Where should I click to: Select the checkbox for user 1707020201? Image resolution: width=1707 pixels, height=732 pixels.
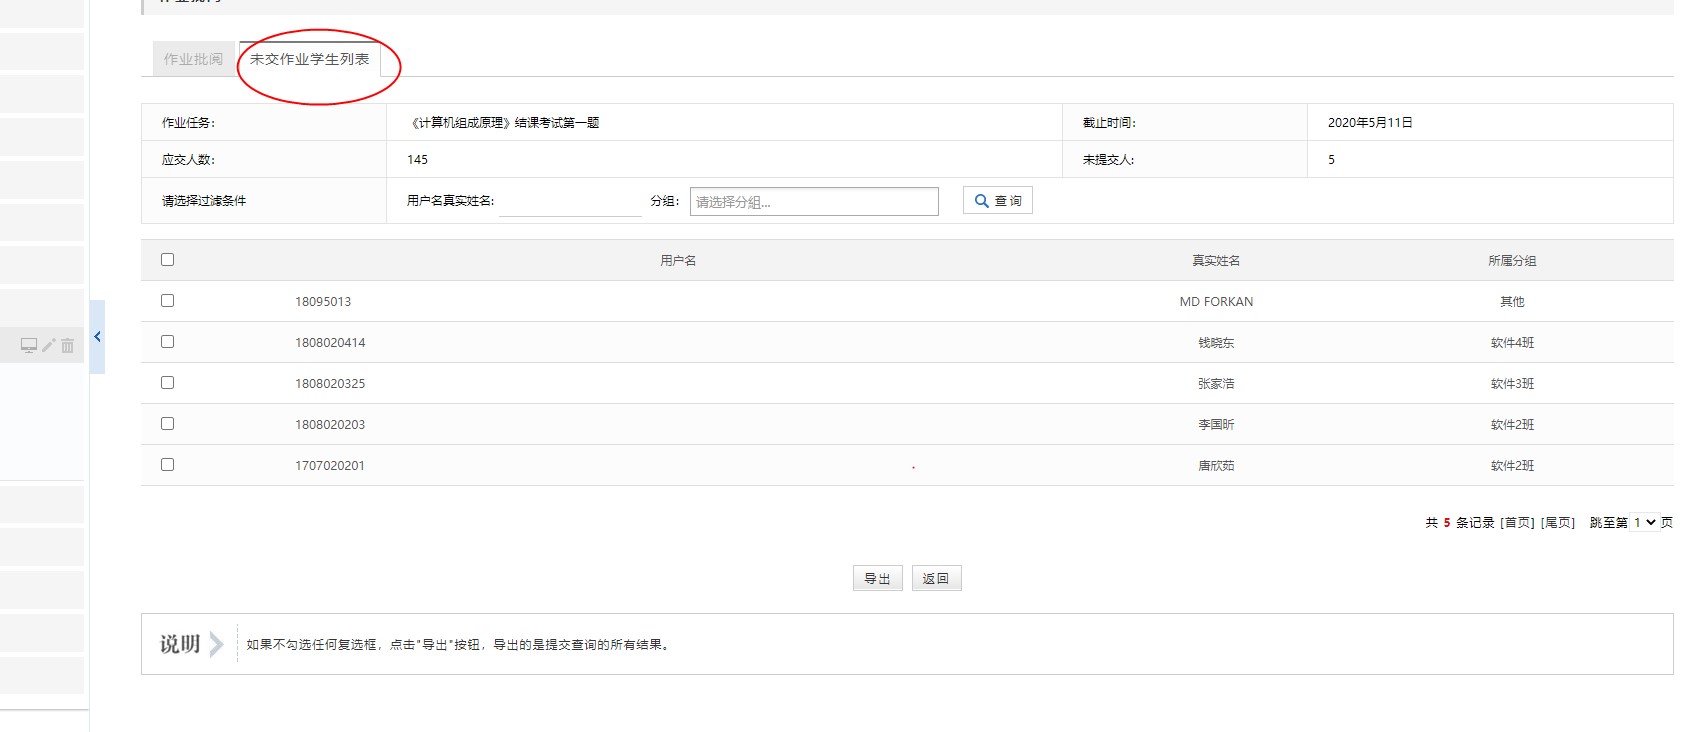(x=167, y=465)
